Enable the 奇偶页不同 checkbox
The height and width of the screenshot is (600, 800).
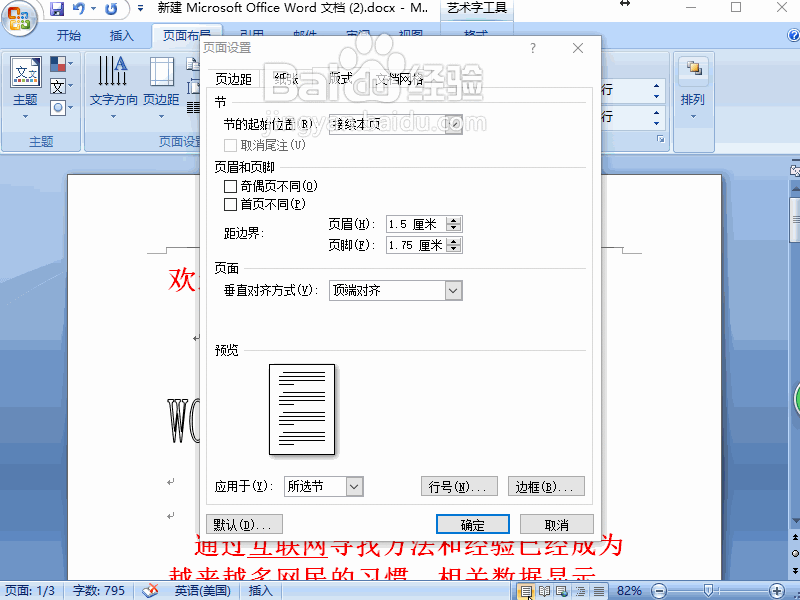tap(230, 186)
